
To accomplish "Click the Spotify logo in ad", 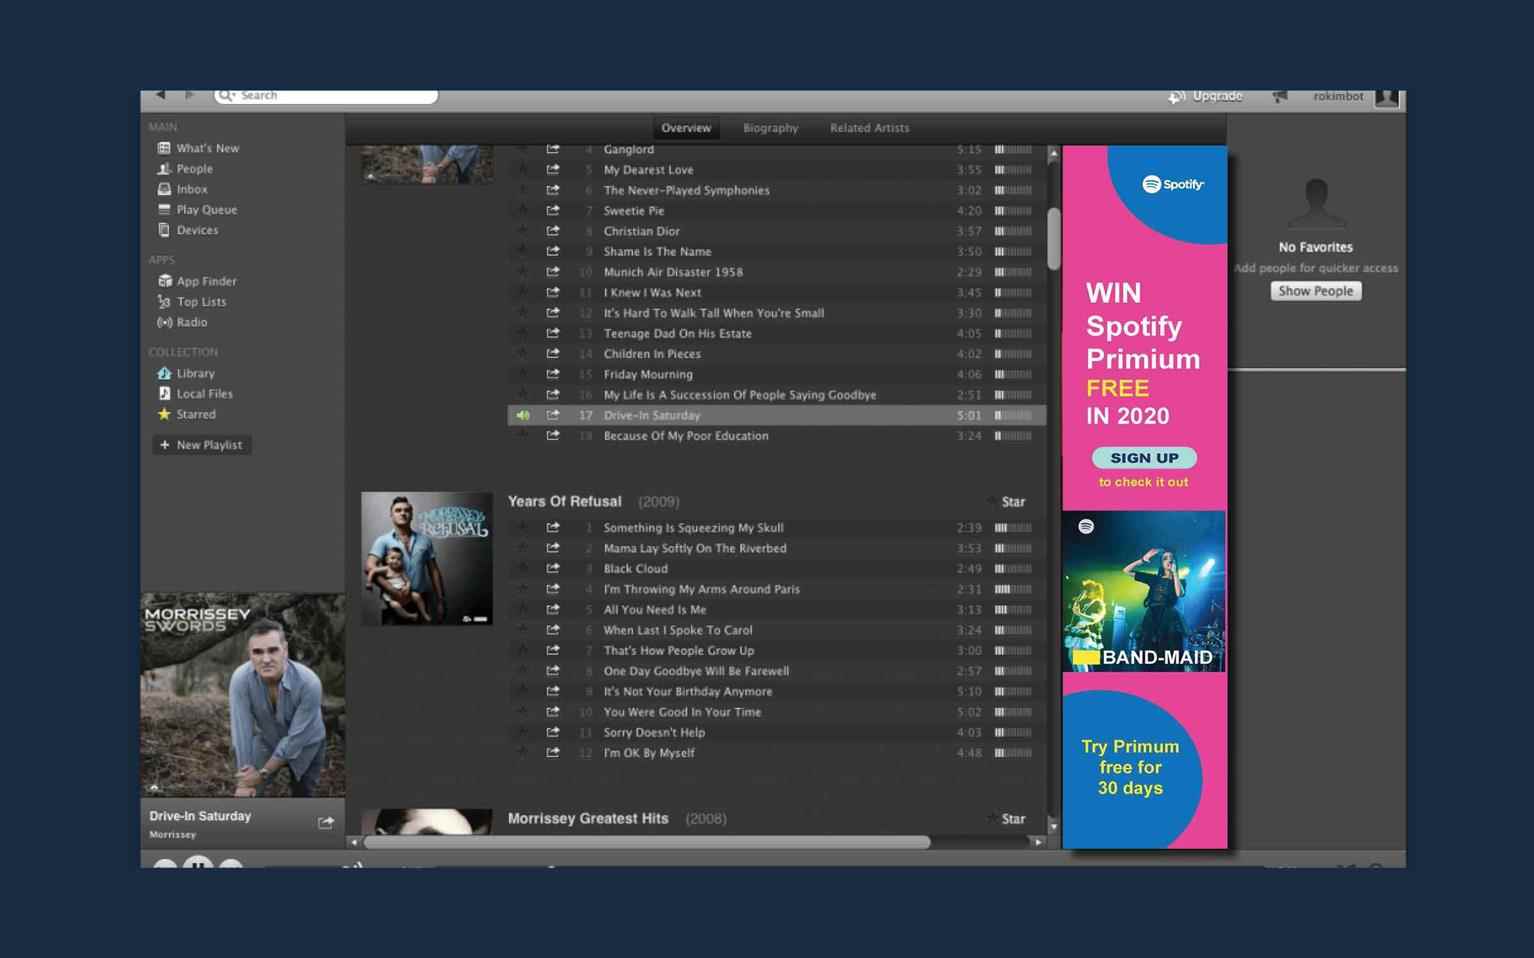I will [1173, 184].
